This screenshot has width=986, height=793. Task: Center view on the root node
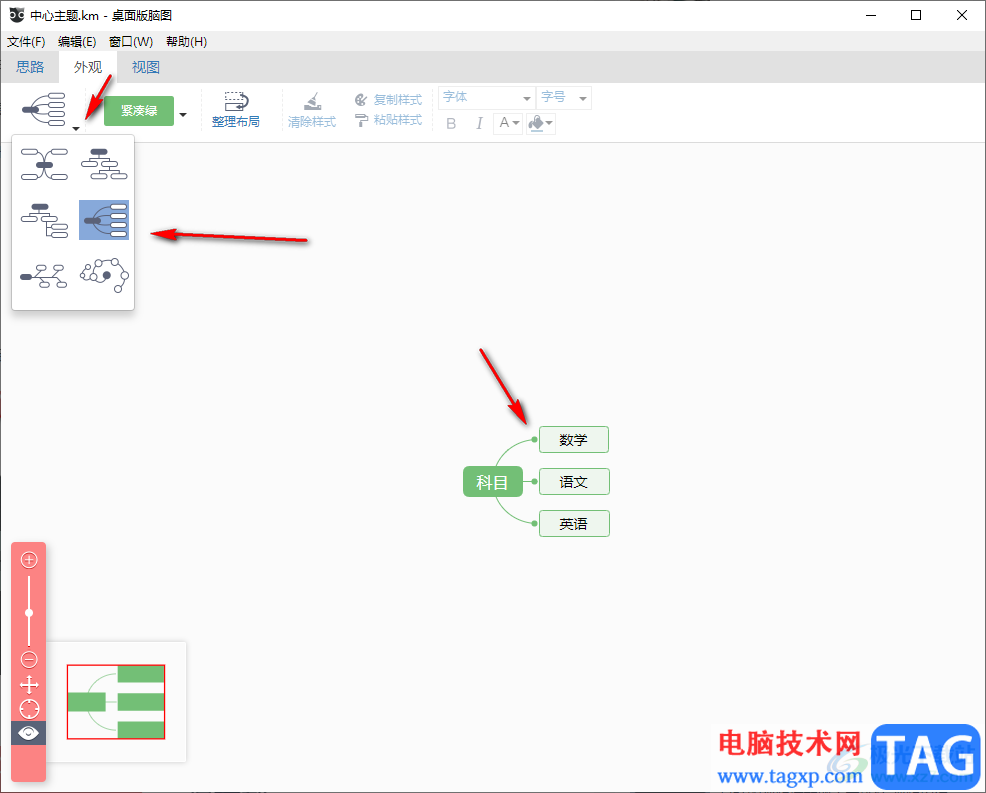(29, 709)
